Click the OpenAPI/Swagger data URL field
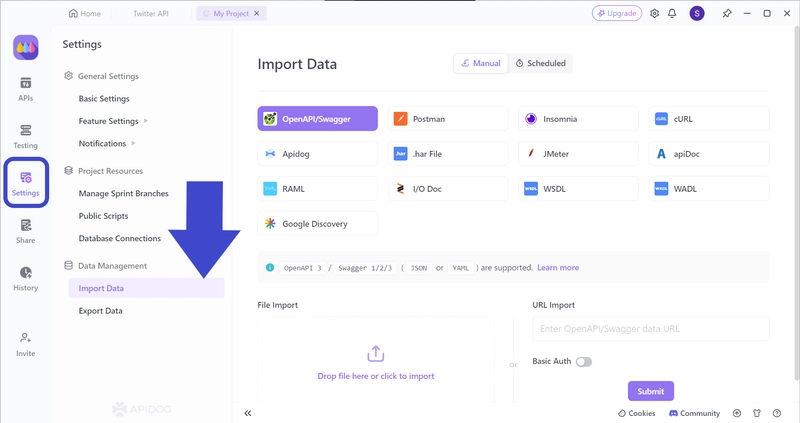 click(x=650, y=329)
